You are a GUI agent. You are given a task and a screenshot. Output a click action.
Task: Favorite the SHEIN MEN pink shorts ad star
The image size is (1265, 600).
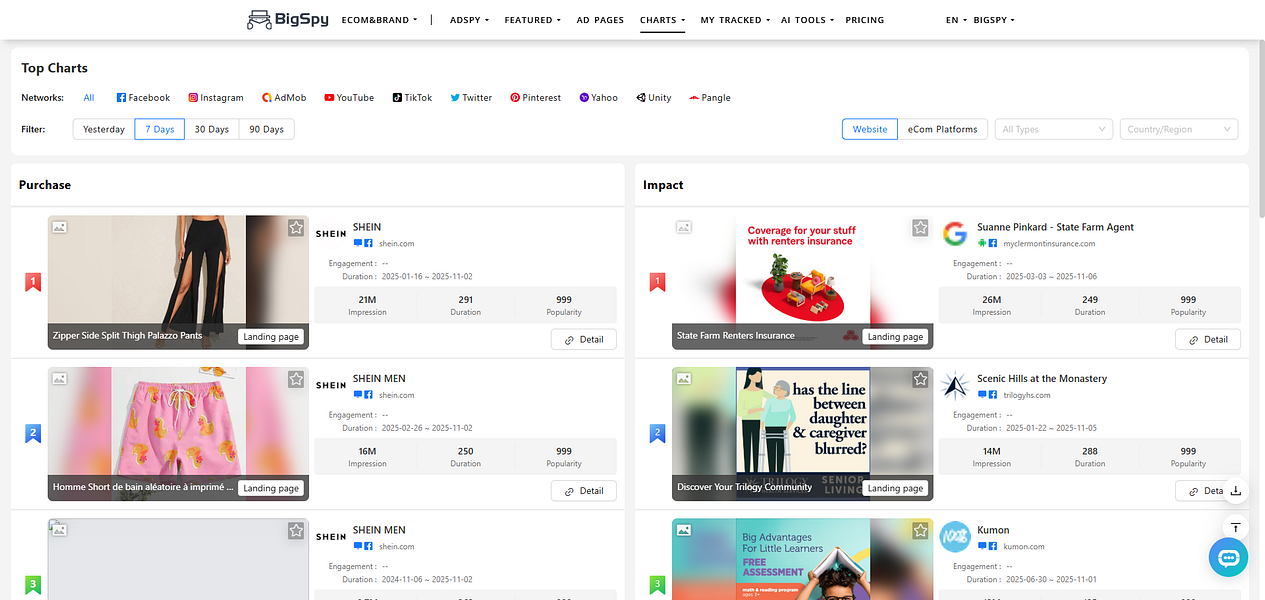296,380
